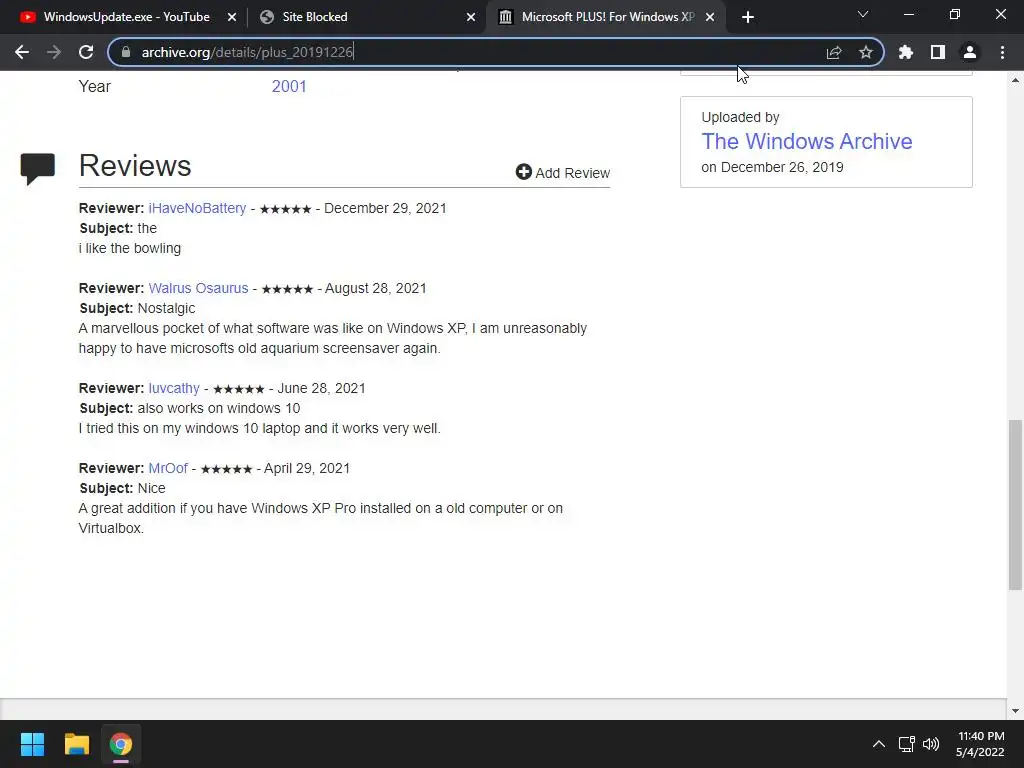Open the tab search chevron
The width and height of the screenshot is (1024, 768).
pos(863,14)
